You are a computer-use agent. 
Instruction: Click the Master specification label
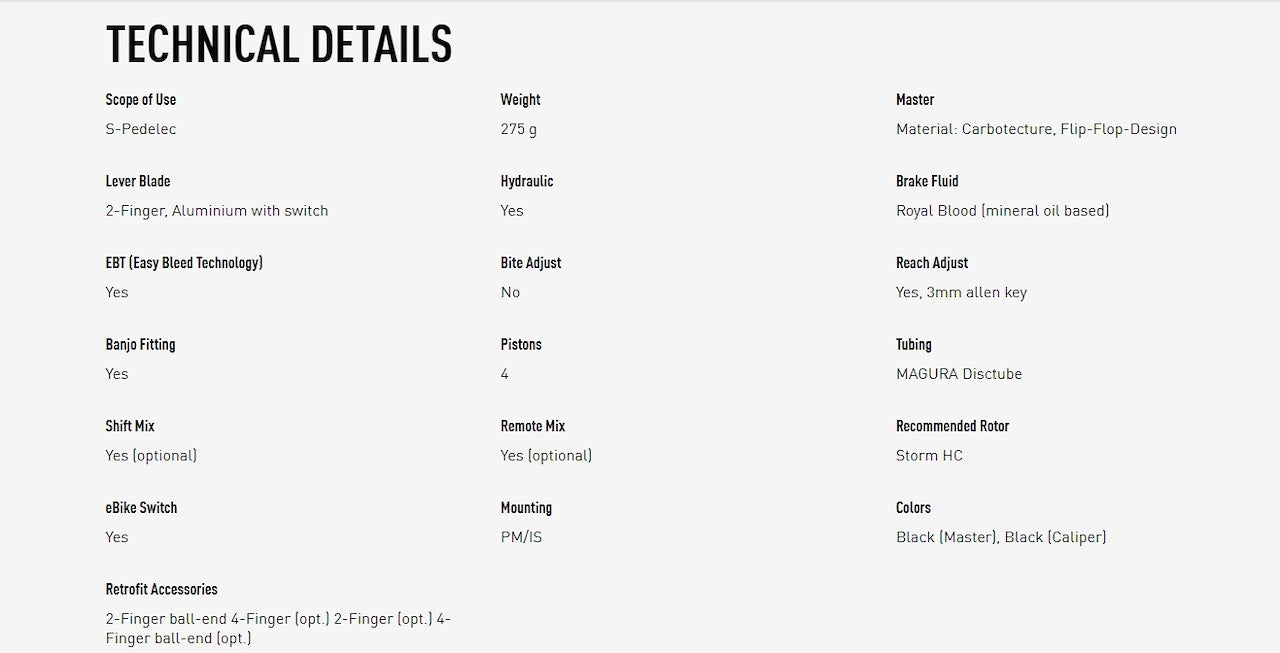coord(915,100)
